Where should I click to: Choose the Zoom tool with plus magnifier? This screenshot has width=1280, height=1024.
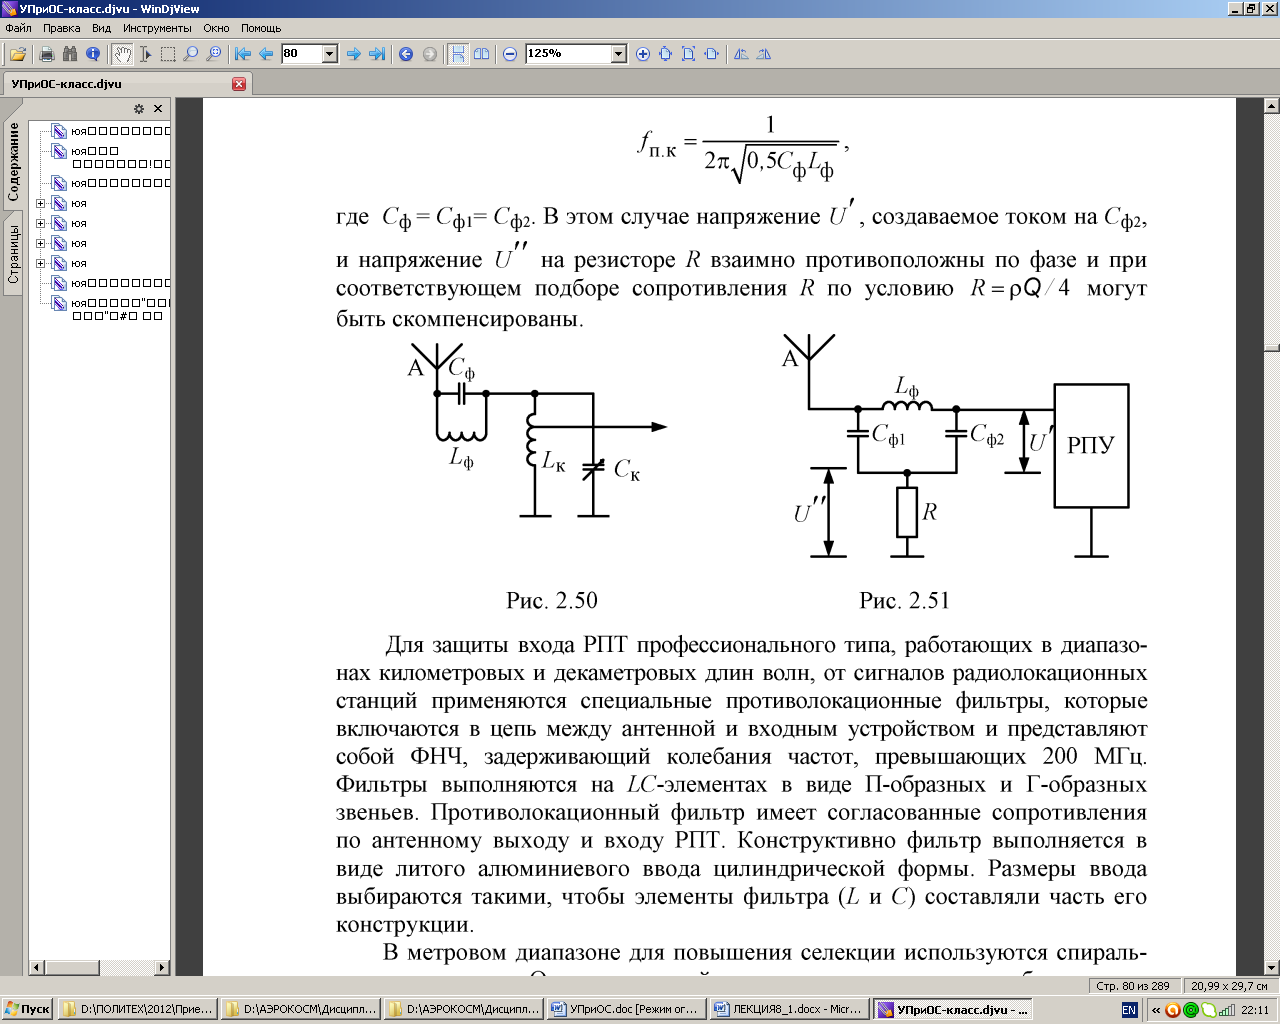coord(214,54)
